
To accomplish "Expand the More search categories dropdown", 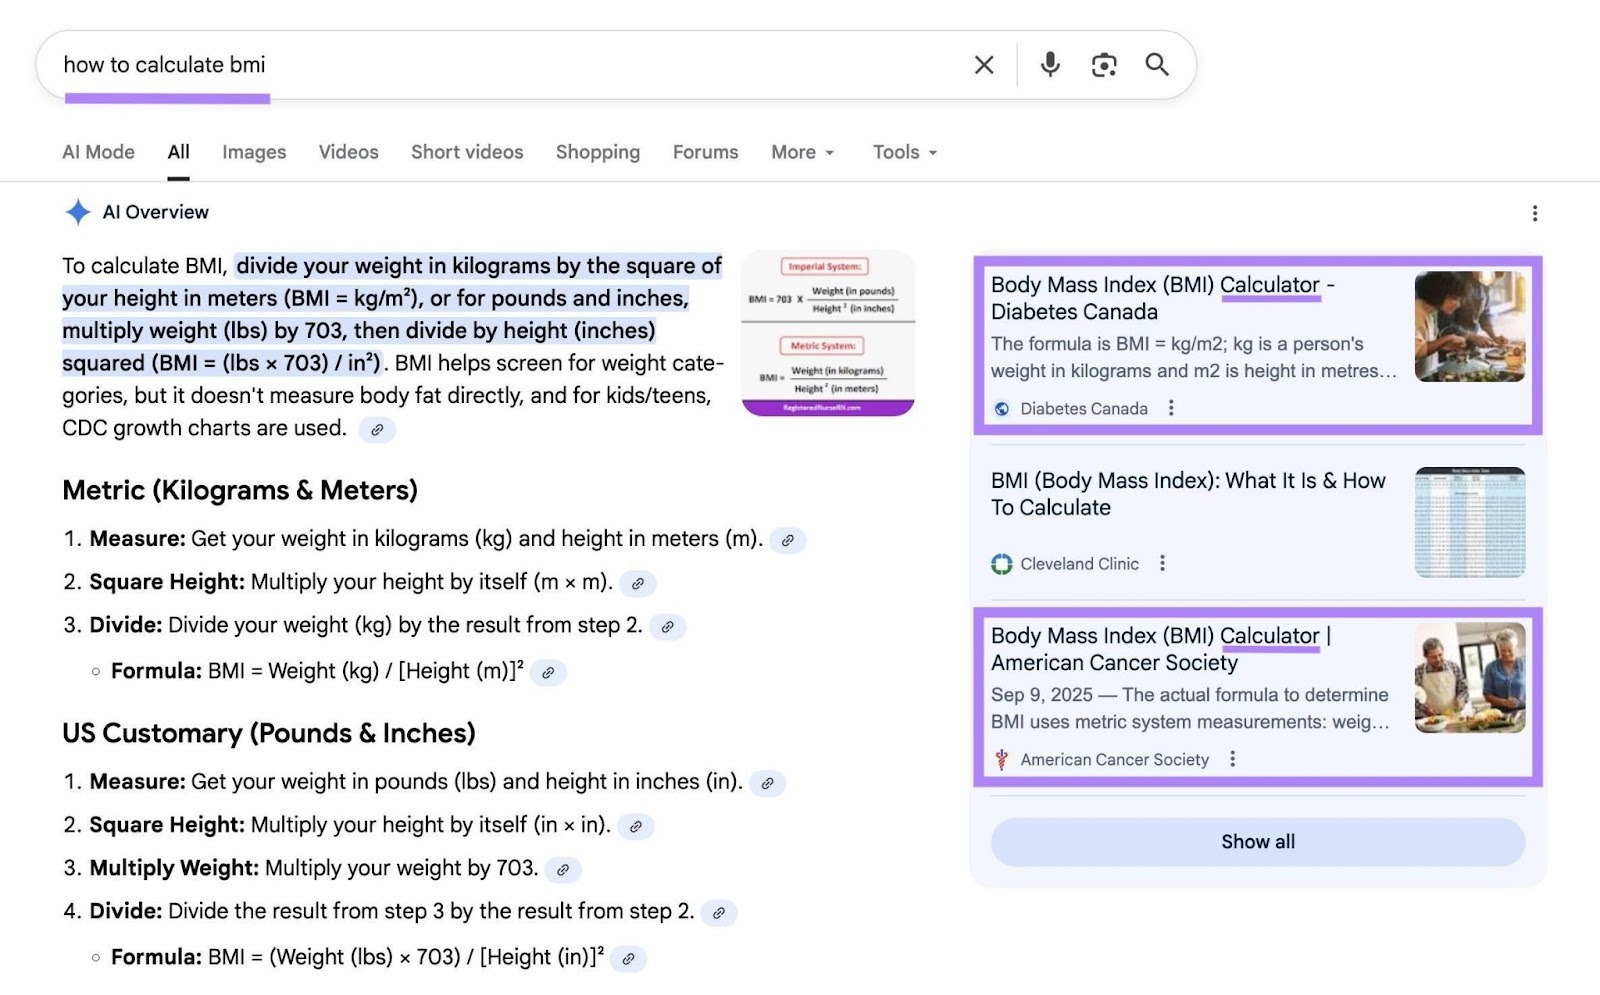I will tap(802, 152).
